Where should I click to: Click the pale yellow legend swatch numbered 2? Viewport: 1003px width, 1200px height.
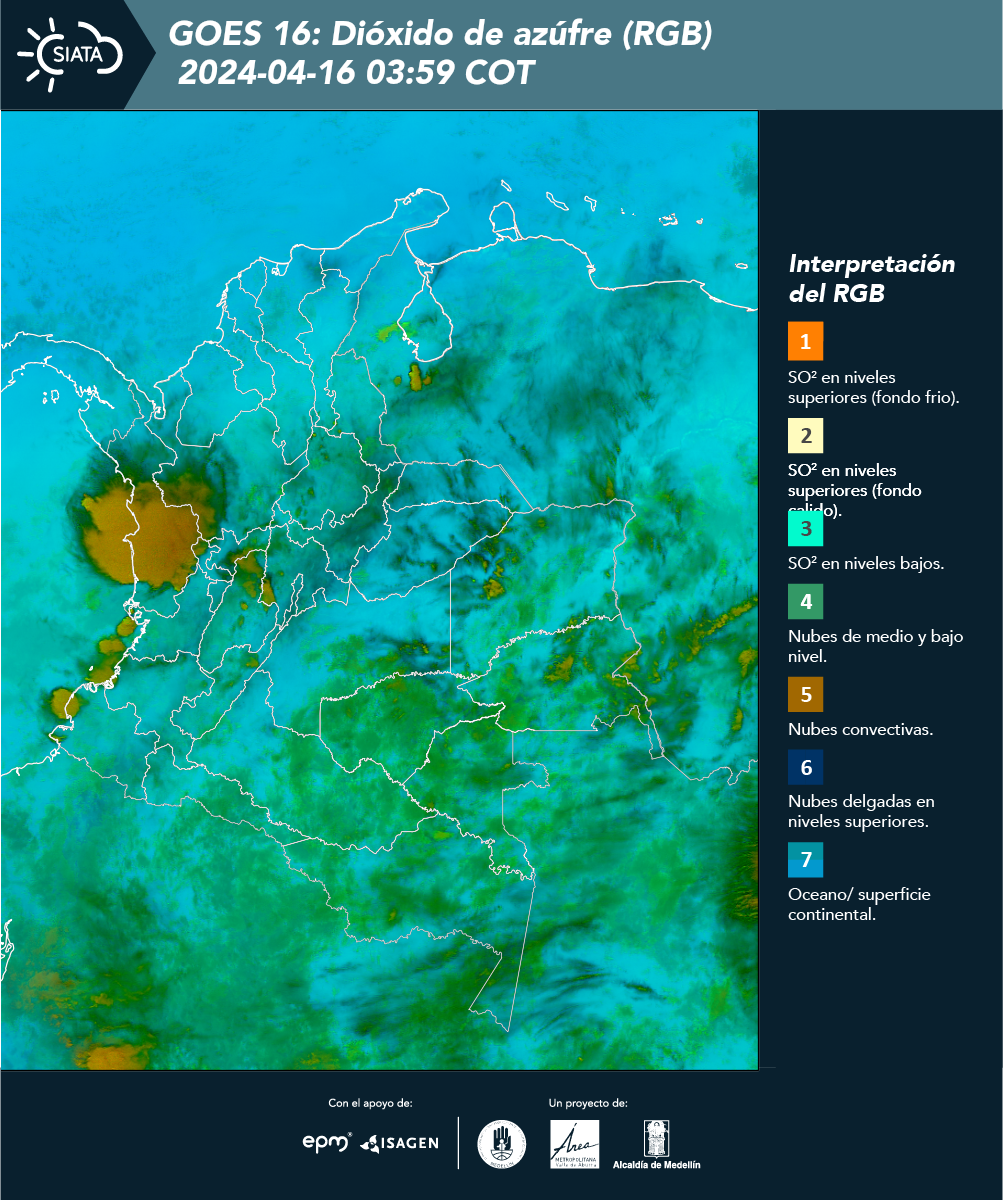click(x=805, y=436)
